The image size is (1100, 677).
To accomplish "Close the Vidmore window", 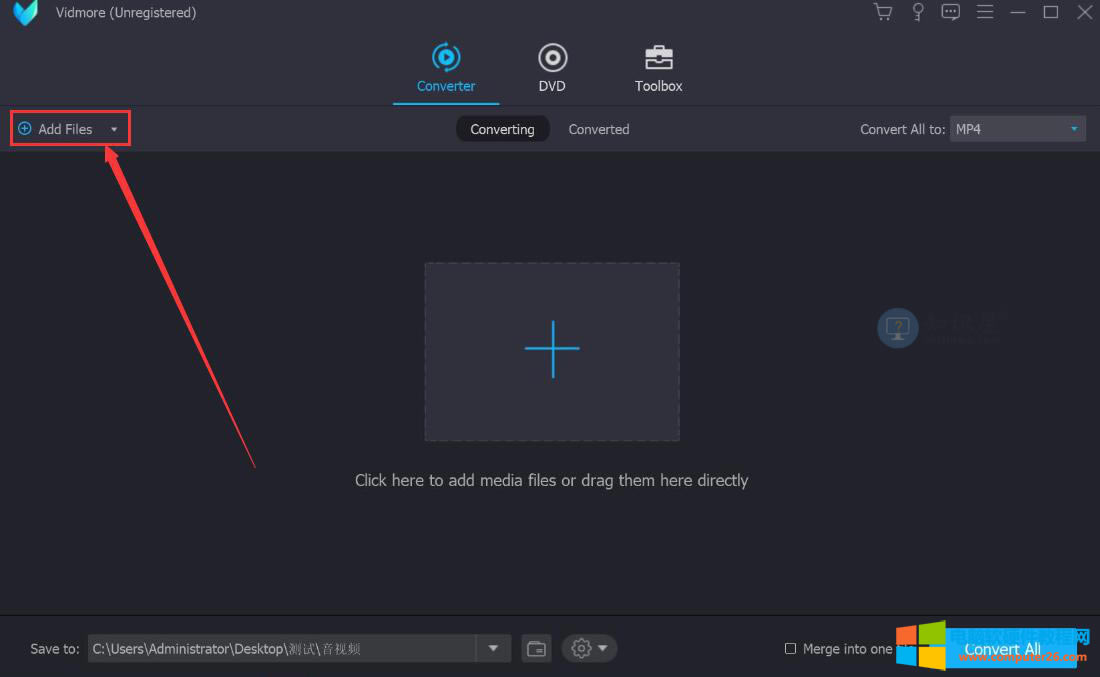I will click(x=1085, y=12).
